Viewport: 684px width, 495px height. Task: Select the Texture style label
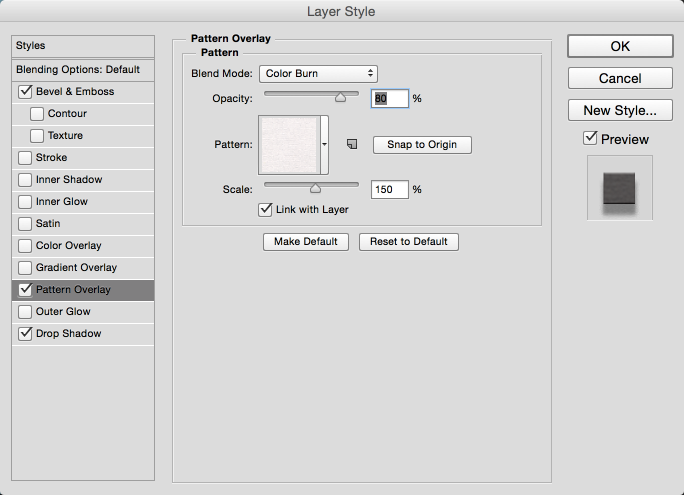point(65,136)
